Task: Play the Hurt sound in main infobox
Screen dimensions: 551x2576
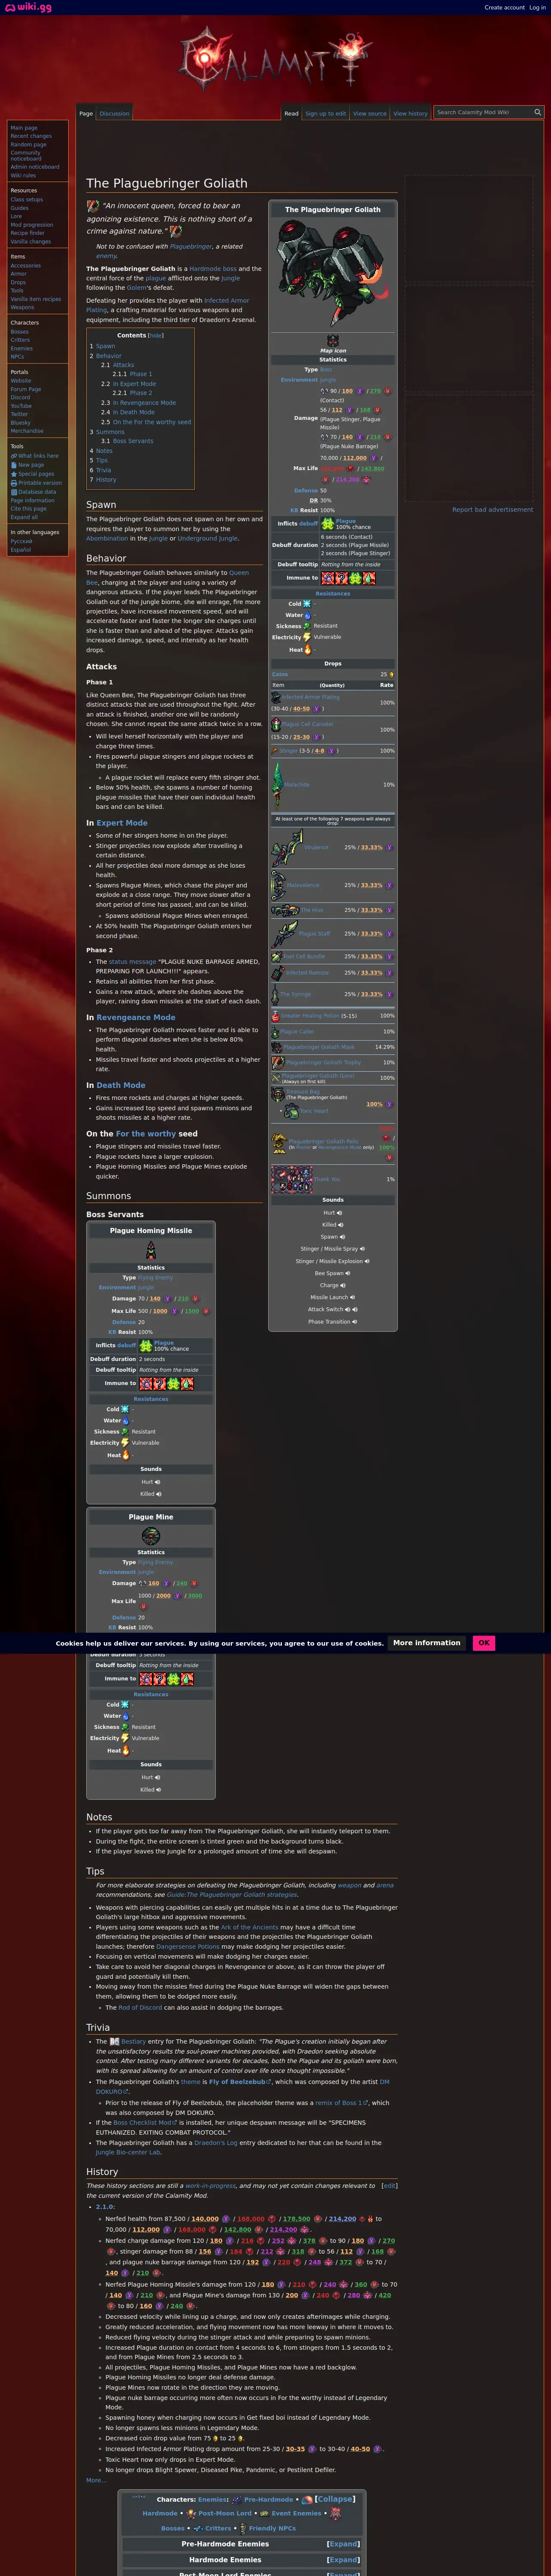Action: (340, 1212)
